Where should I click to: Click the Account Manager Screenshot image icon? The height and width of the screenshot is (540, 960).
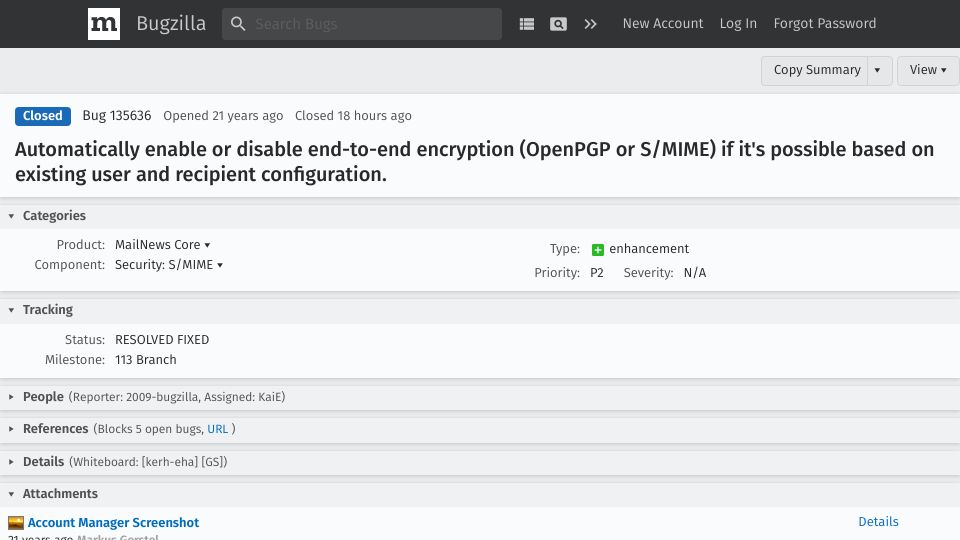pyautogui.click(x=16, y=523)
